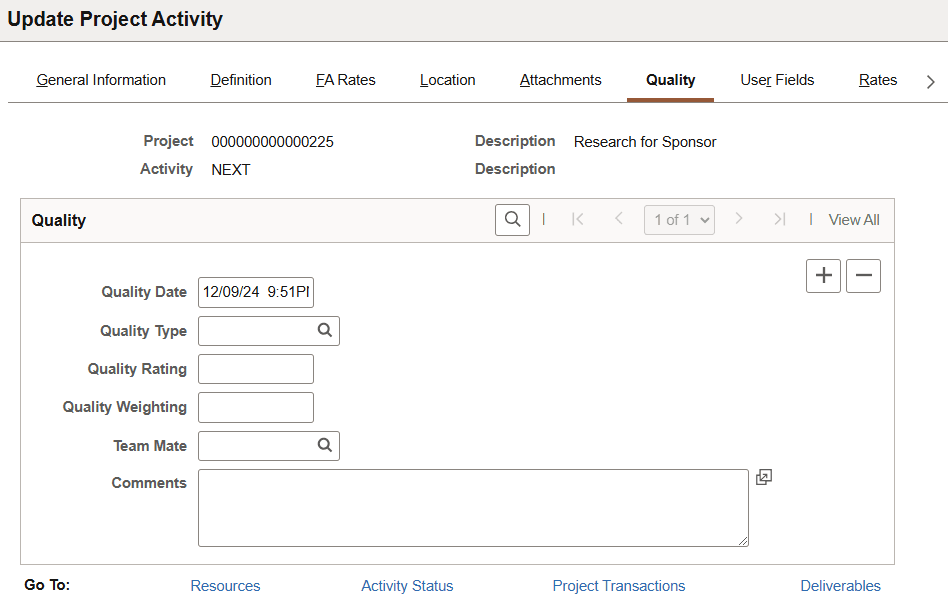Click the next-record chevron arrow

[740, 219]
